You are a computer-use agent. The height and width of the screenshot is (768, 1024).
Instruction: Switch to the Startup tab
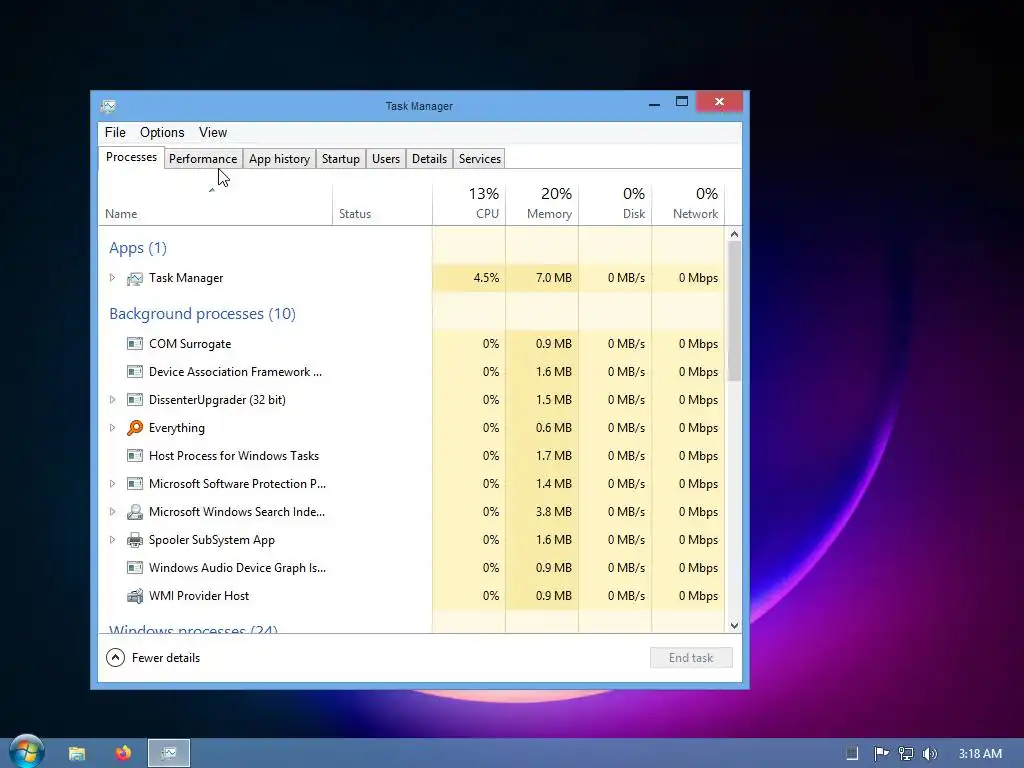point(341,159)
